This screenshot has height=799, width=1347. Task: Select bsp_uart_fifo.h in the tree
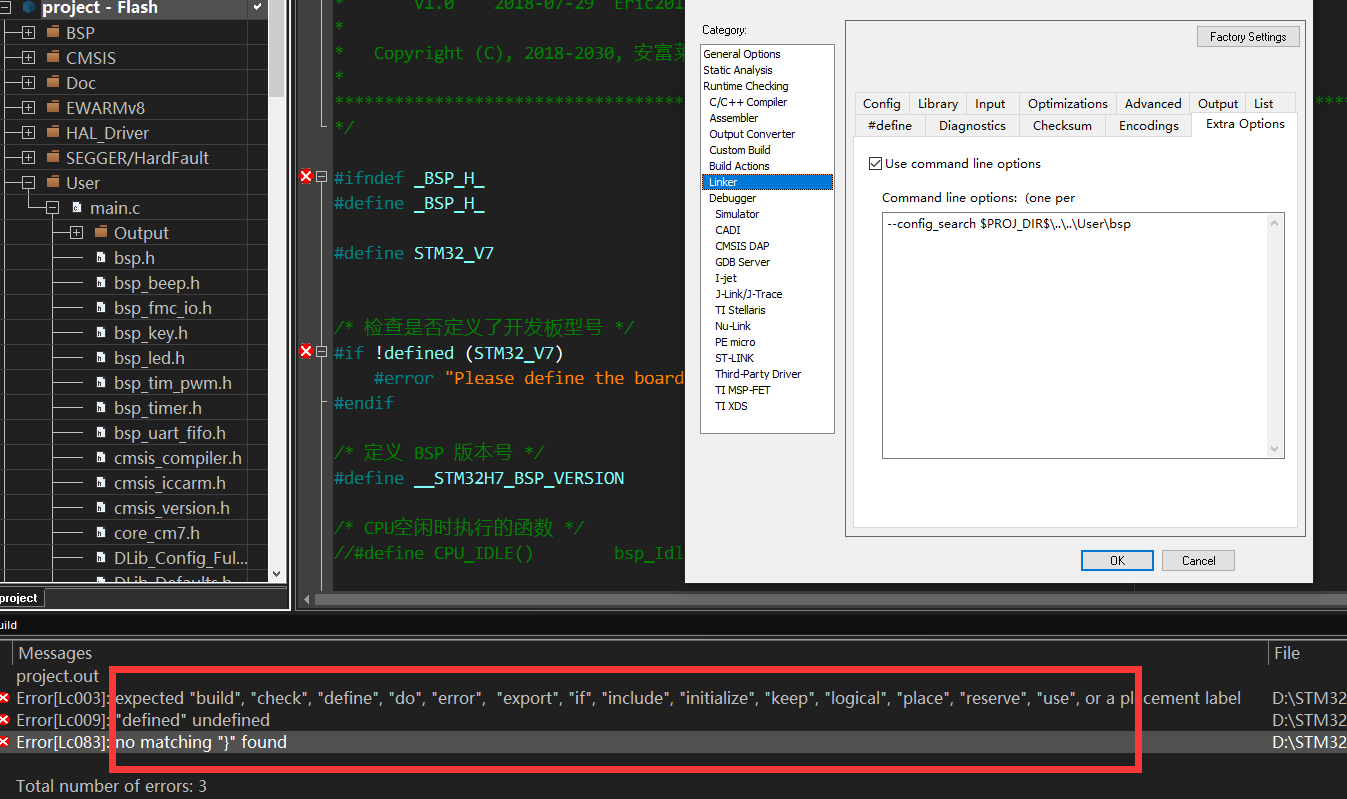tap(170, 433)
